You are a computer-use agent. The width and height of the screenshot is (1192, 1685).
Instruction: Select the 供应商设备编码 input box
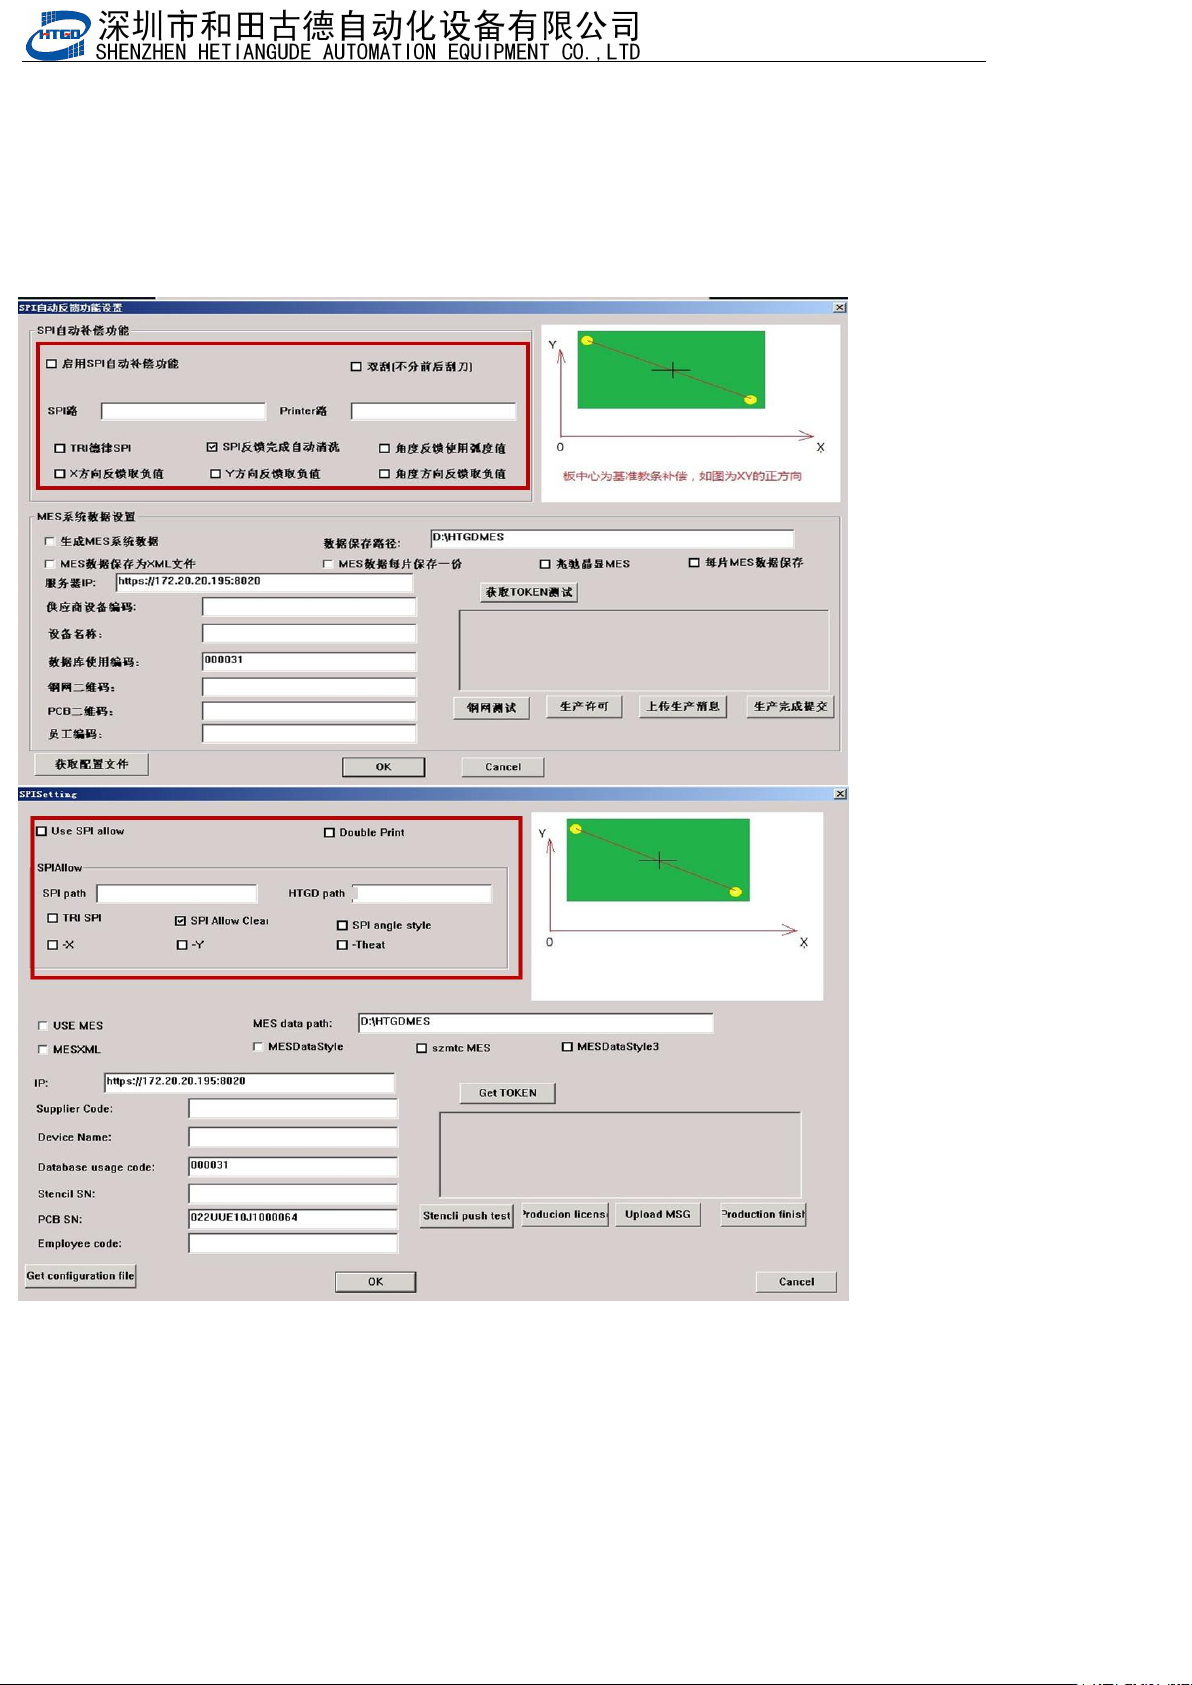point(309,607)
